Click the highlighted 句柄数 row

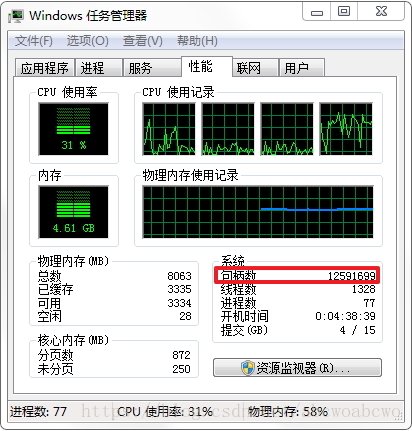click(x=297, y=275)
